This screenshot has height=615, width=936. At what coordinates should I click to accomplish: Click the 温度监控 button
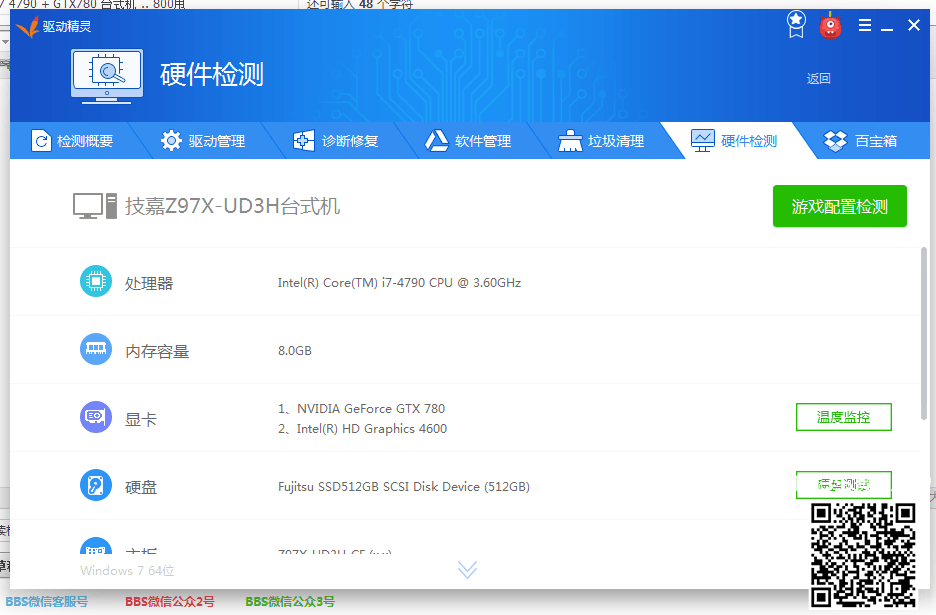point(843,417)
